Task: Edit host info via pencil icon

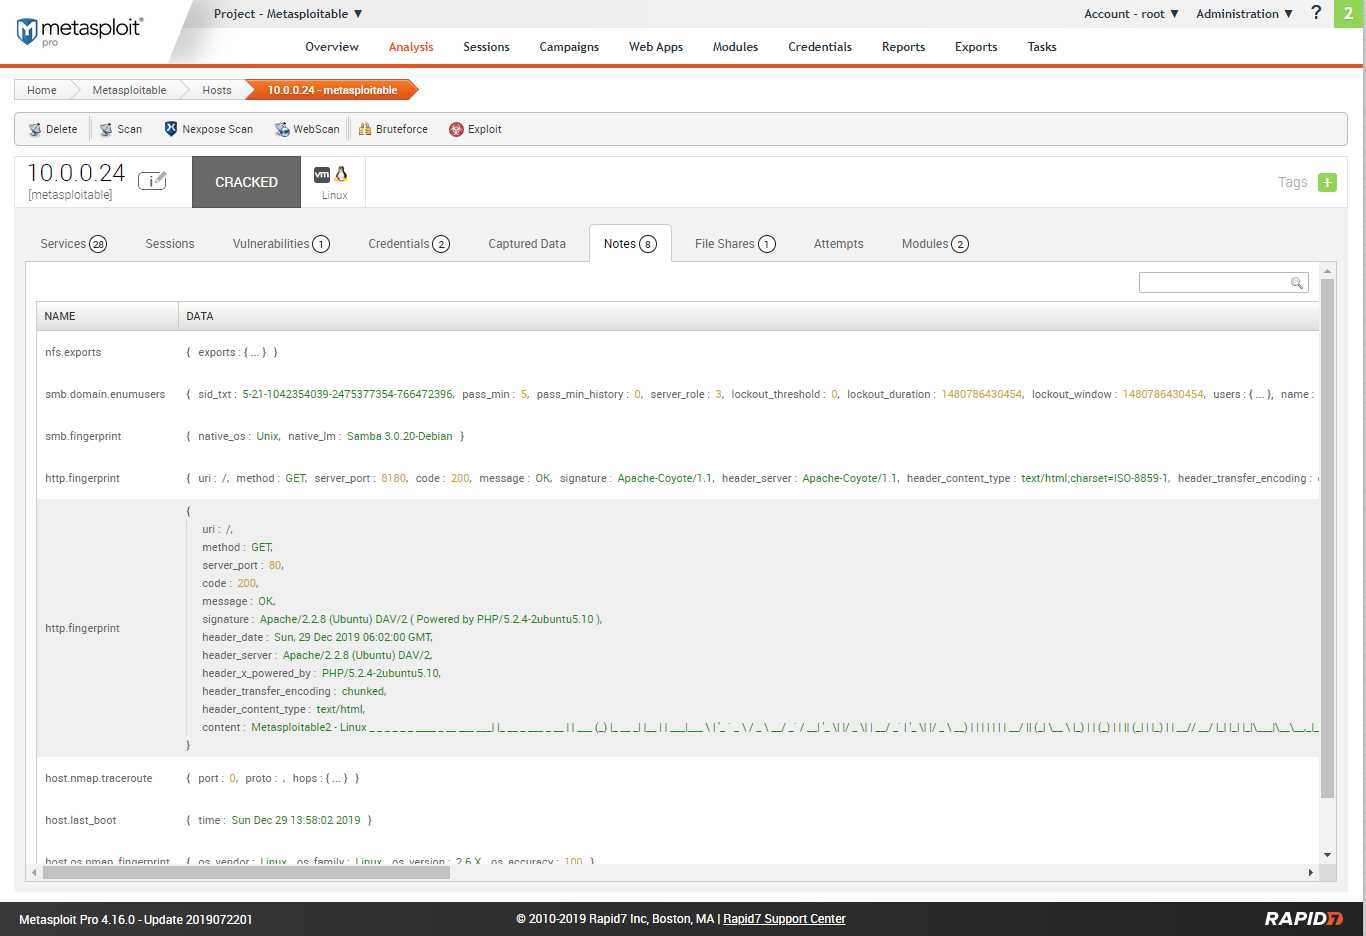Action: pyautogui.click(x=152, y=180)
